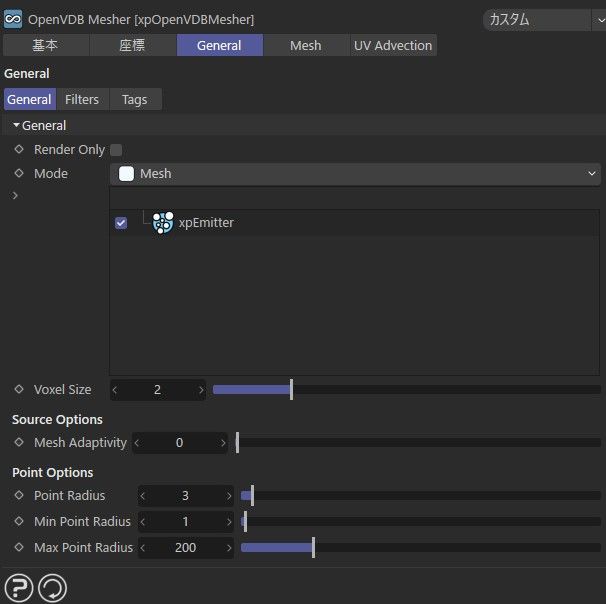606x604 pixels.
Task: Click the Voxel Size slider handle
Action: tap(291, 390)
